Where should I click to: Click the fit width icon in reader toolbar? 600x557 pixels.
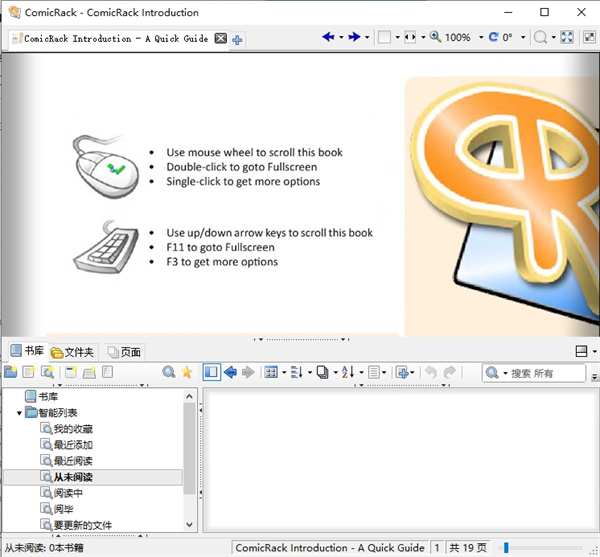(410, 37)
